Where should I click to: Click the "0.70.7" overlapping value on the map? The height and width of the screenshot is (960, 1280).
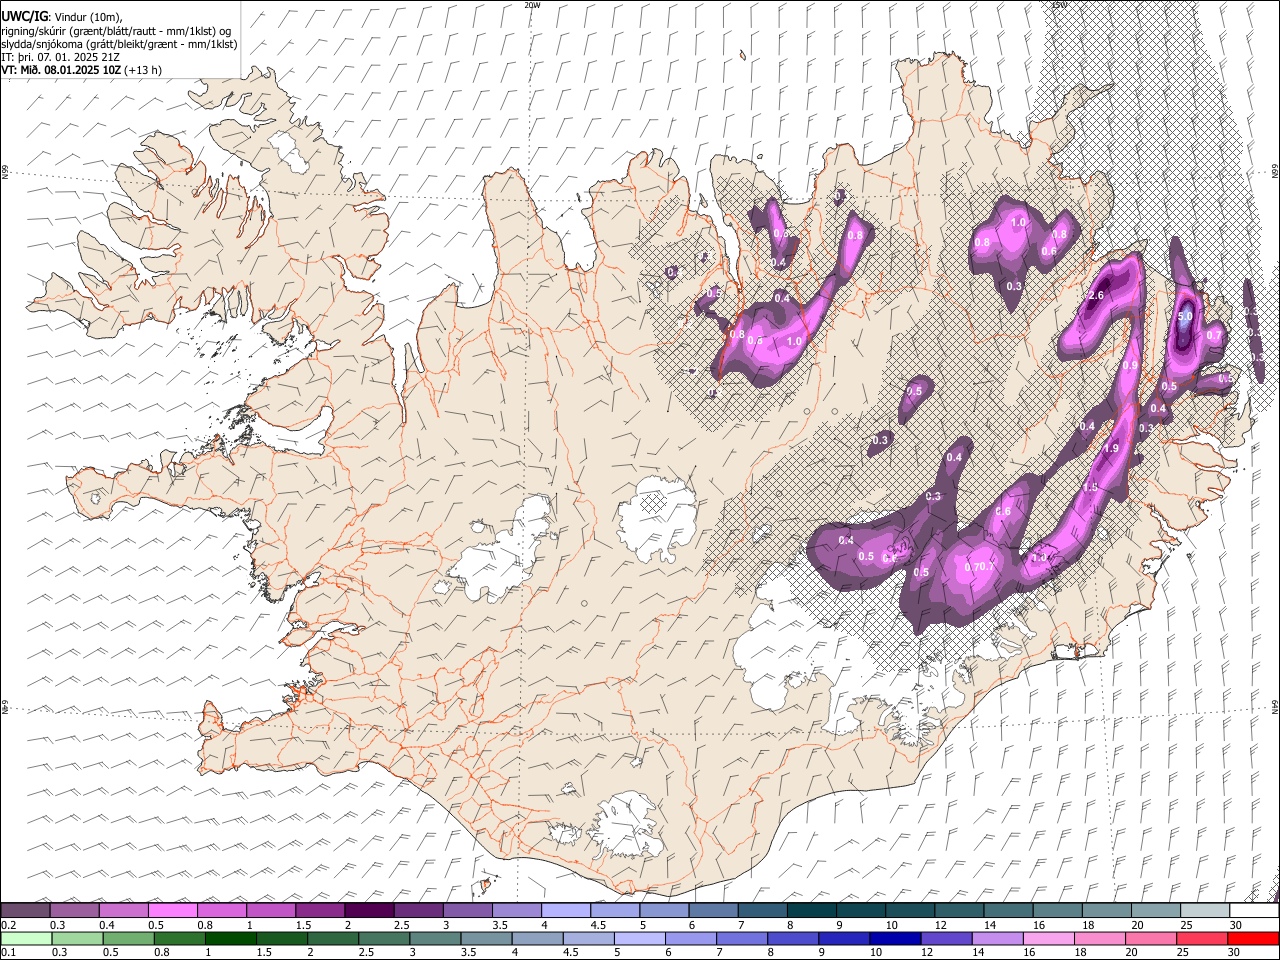pyautogui.click(x=980, y=567)
